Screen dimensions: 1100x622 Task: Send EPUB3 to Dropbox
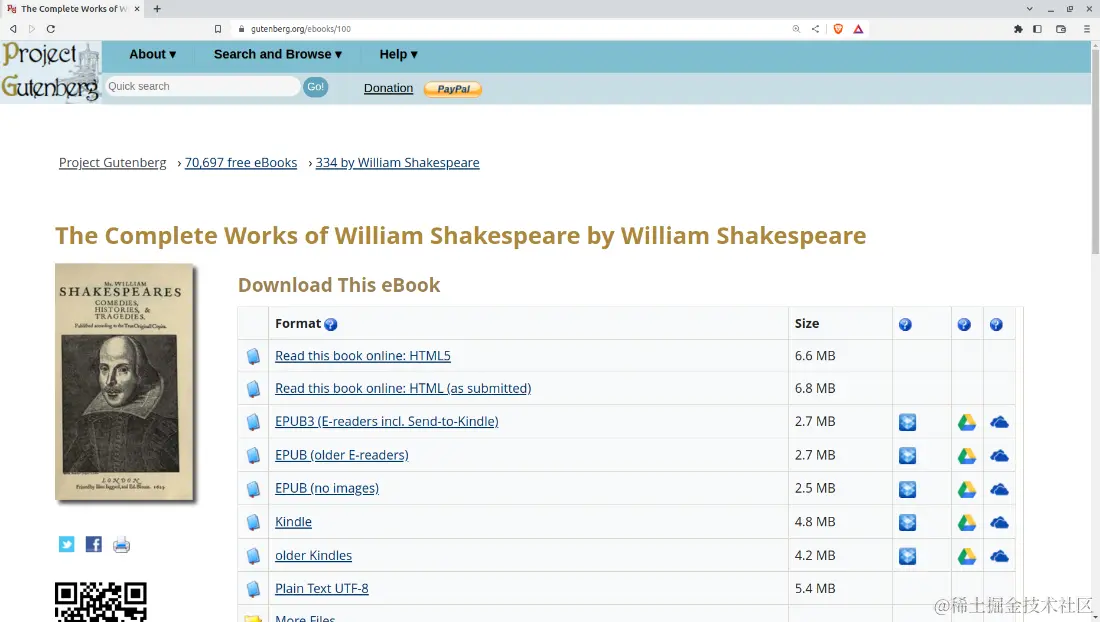pos(908,422)
